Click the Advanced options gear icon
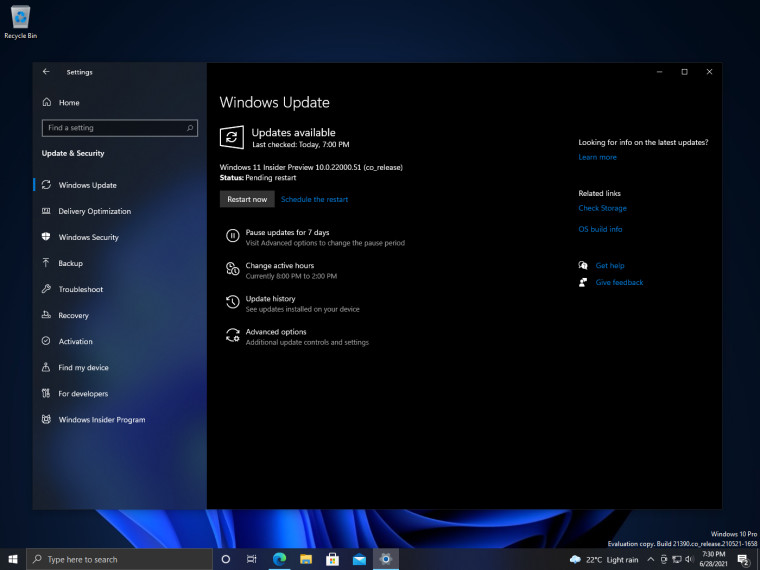Viewport: 760px width, 570px height. (232, 336)
